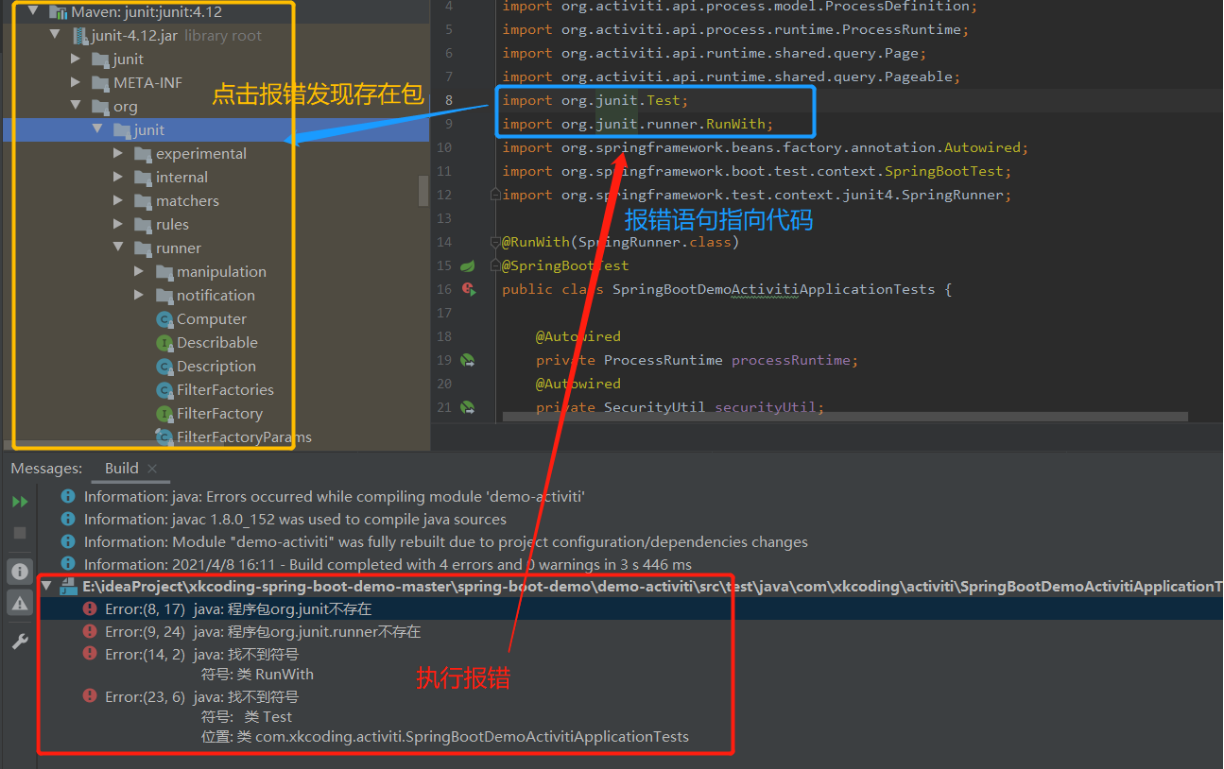The image size is (1224, 769).
Task: Open the Computer class
Action: [211, 319]
